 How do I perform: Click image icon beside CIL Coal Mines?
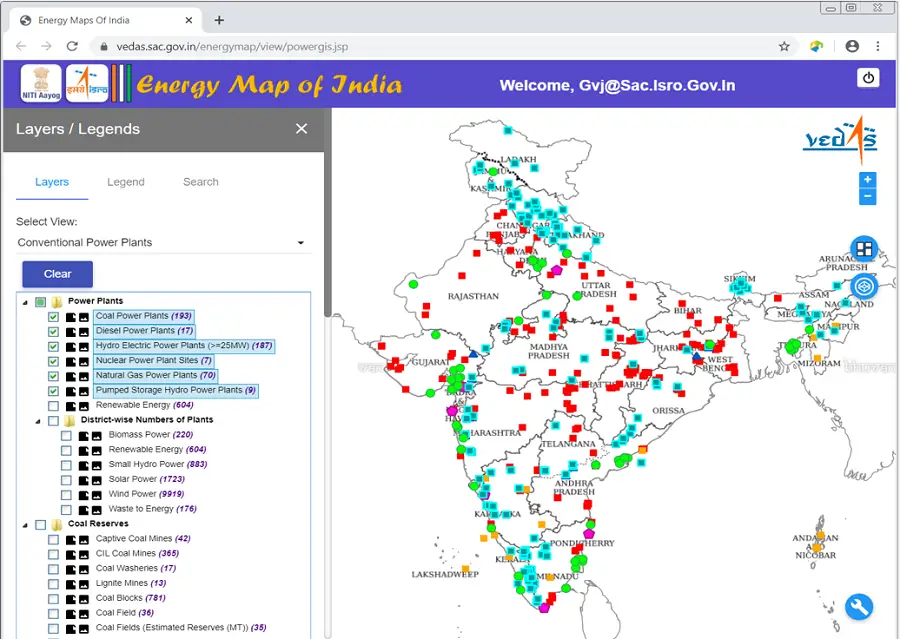click(x=84, y=555)
